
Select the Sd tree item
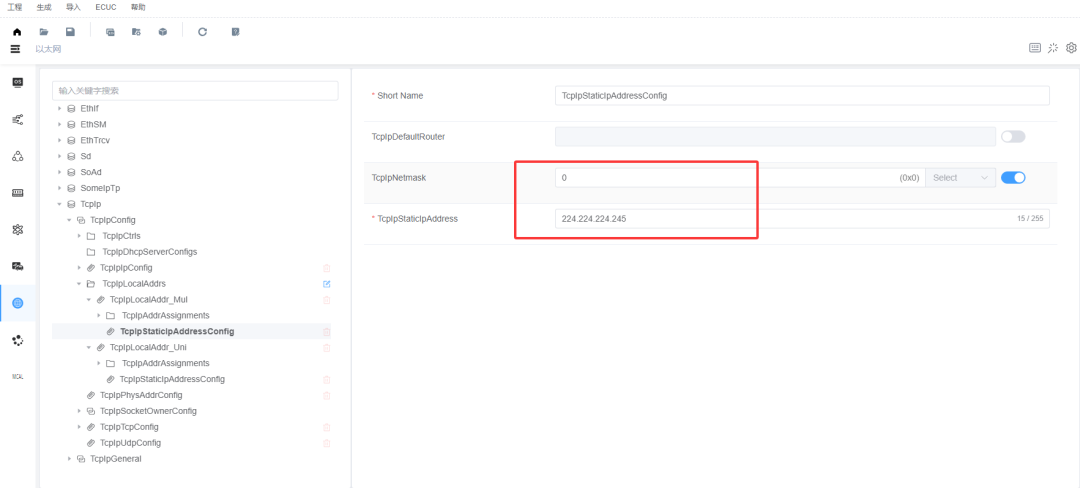pos(85,156)
